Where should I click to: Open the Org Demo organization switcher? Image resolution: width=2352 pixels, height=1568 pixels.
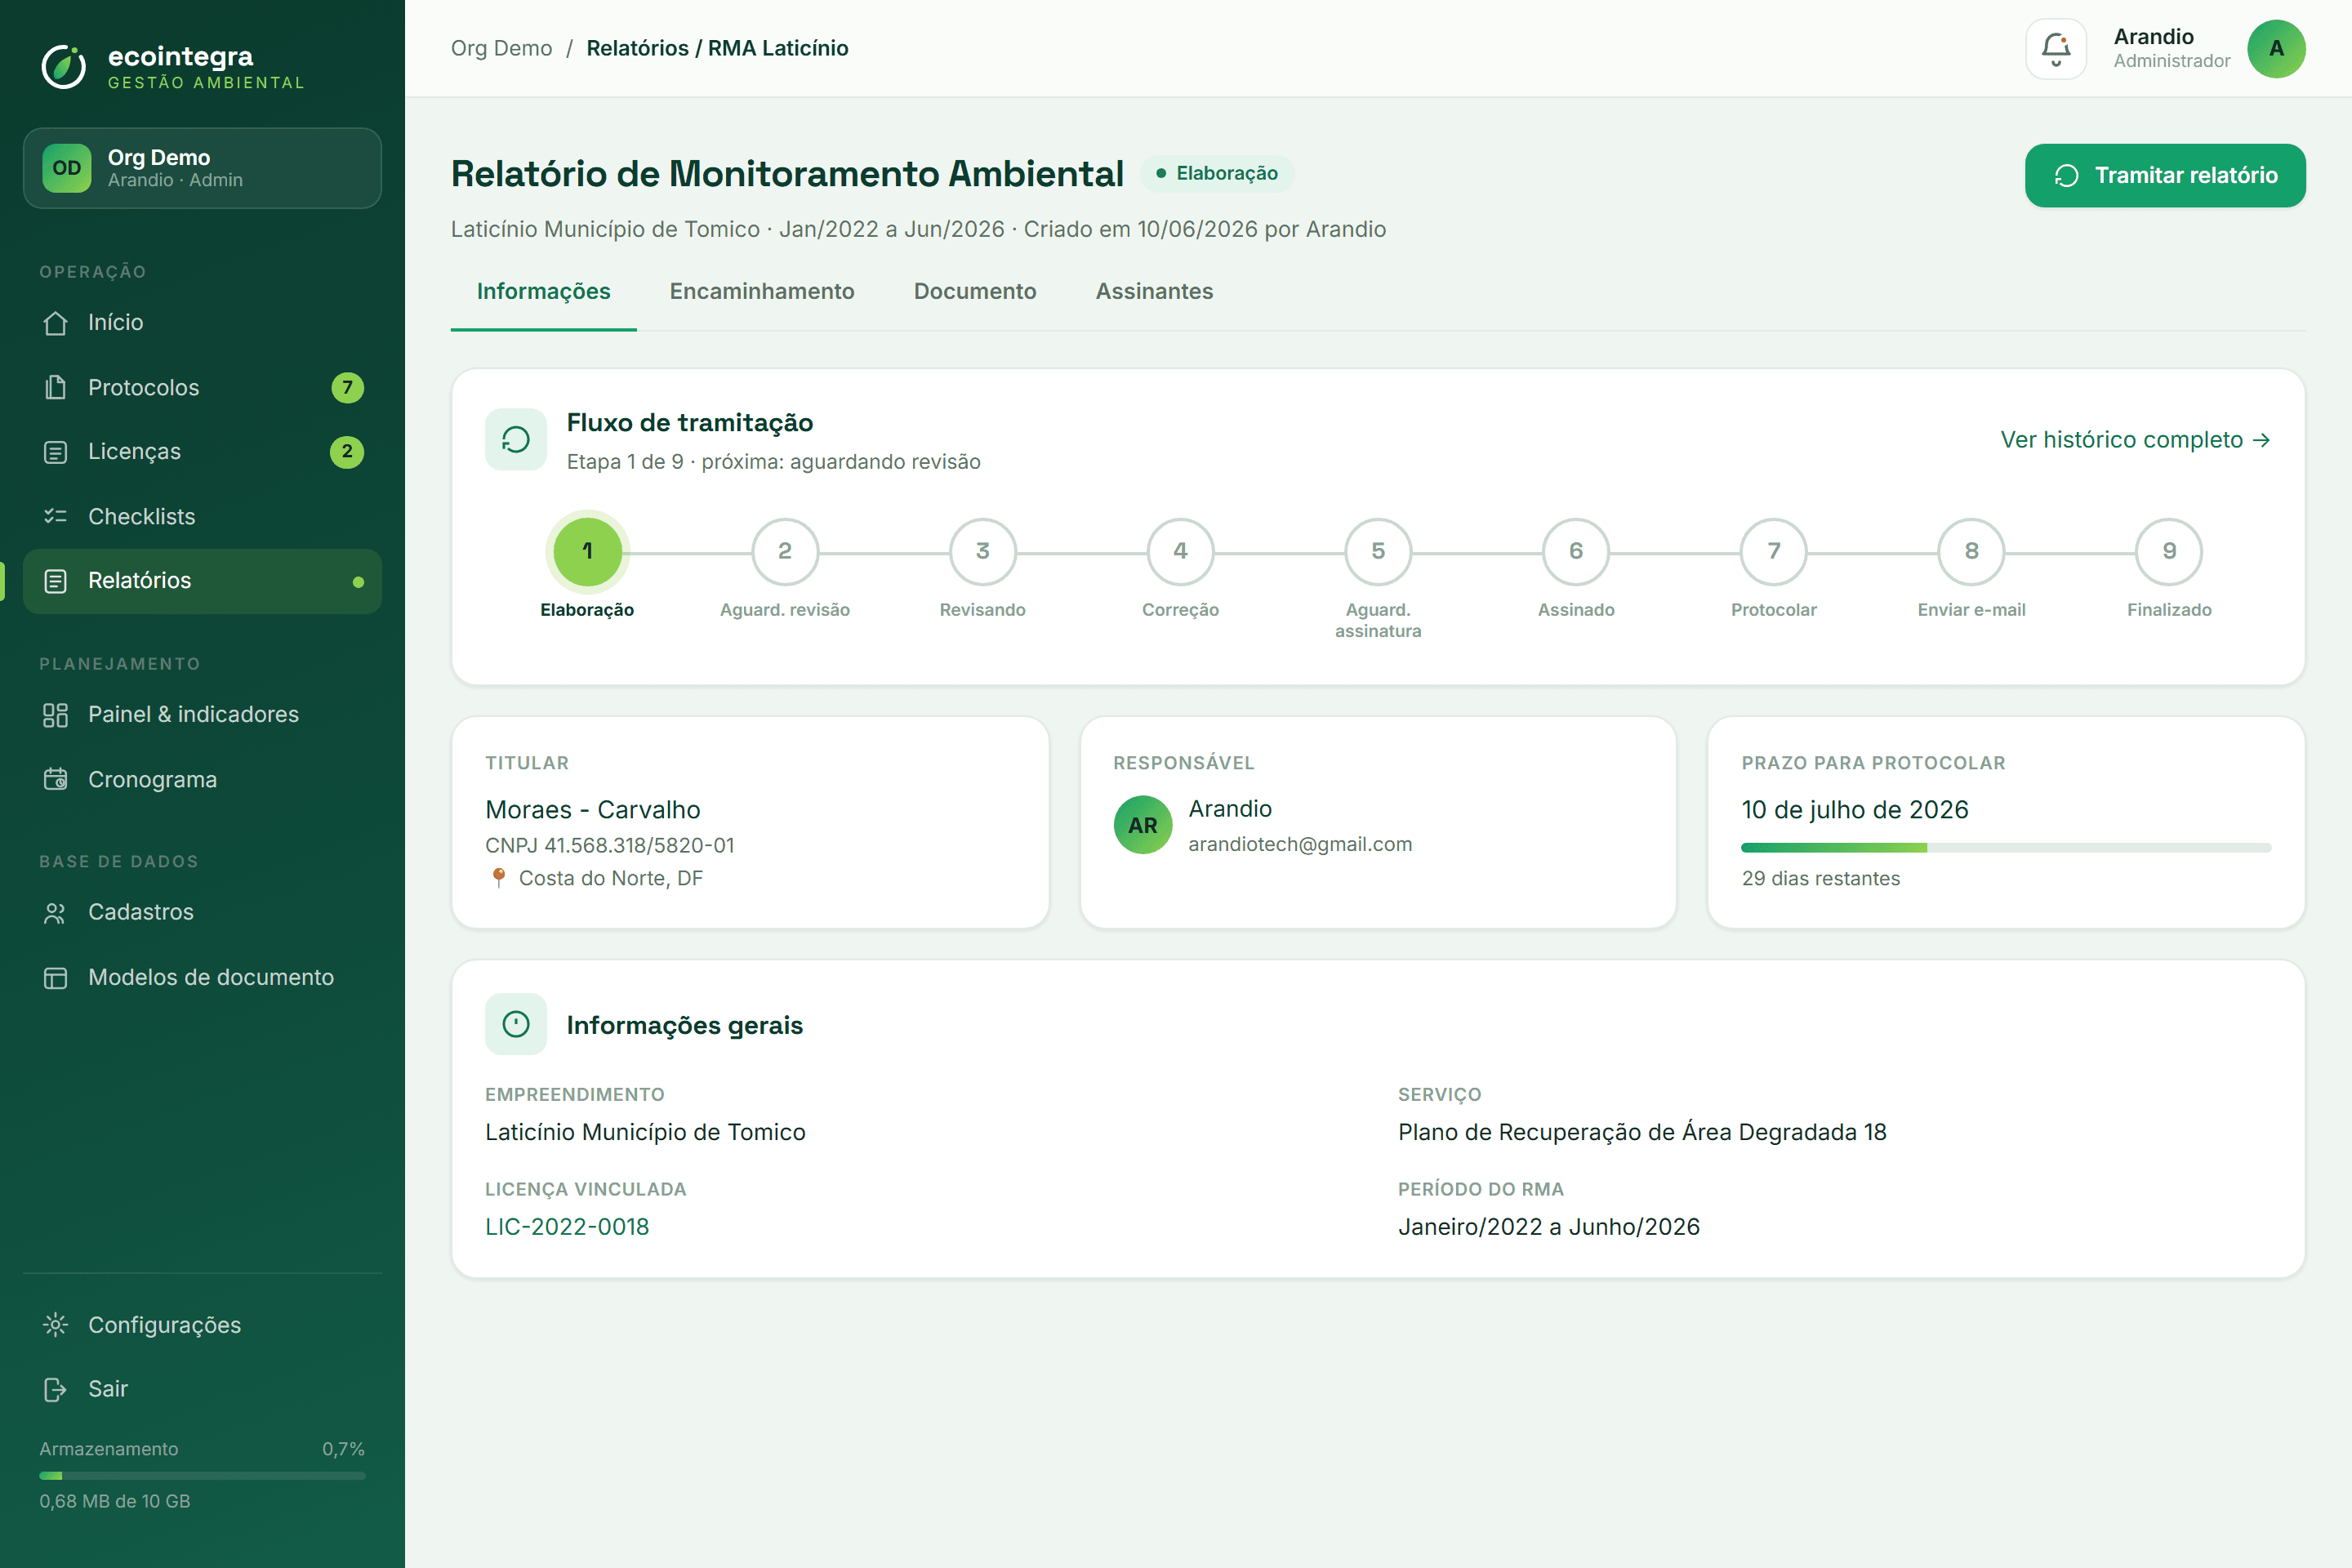202,168
